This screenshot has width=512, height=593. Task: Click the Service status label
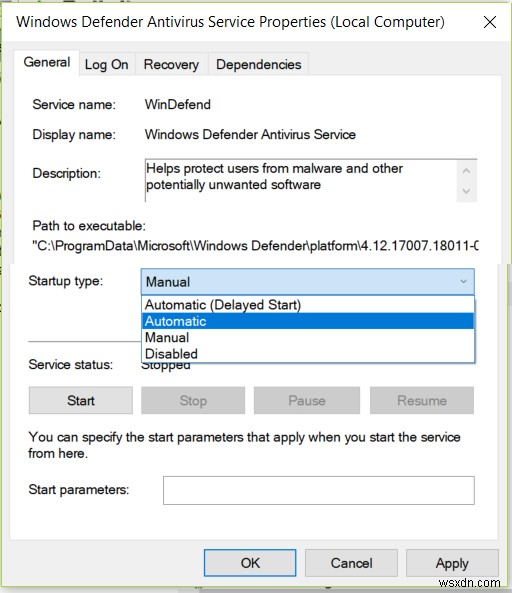click(x=71, y=365)
